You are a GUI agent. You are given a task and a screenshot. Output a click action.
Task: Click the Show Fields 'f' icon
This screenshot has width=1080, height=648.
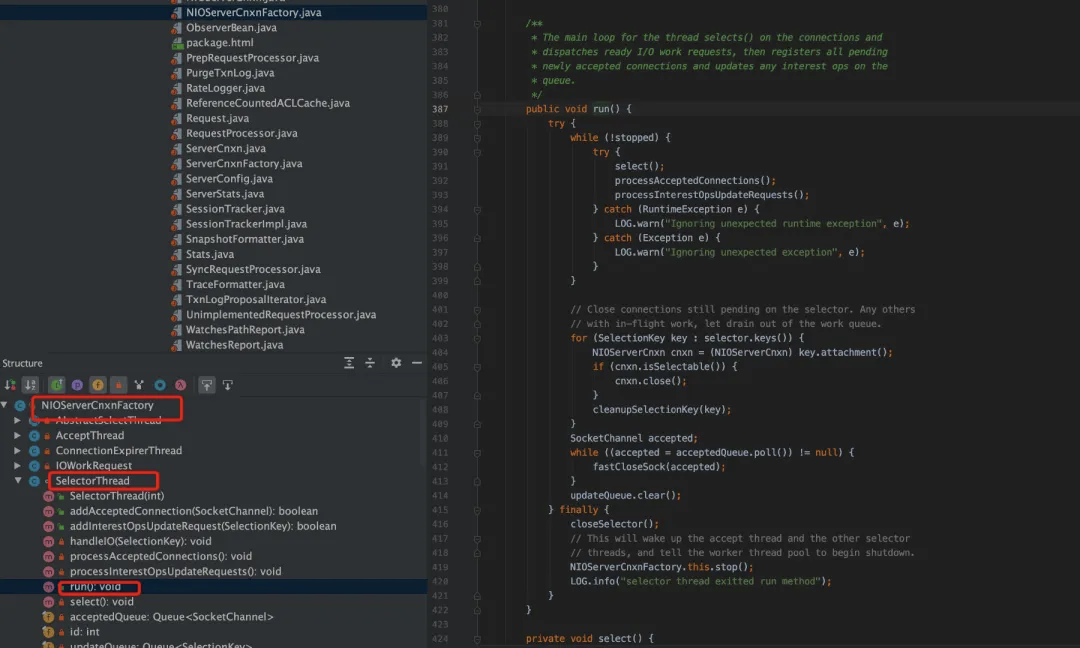(x=98, y=385)
